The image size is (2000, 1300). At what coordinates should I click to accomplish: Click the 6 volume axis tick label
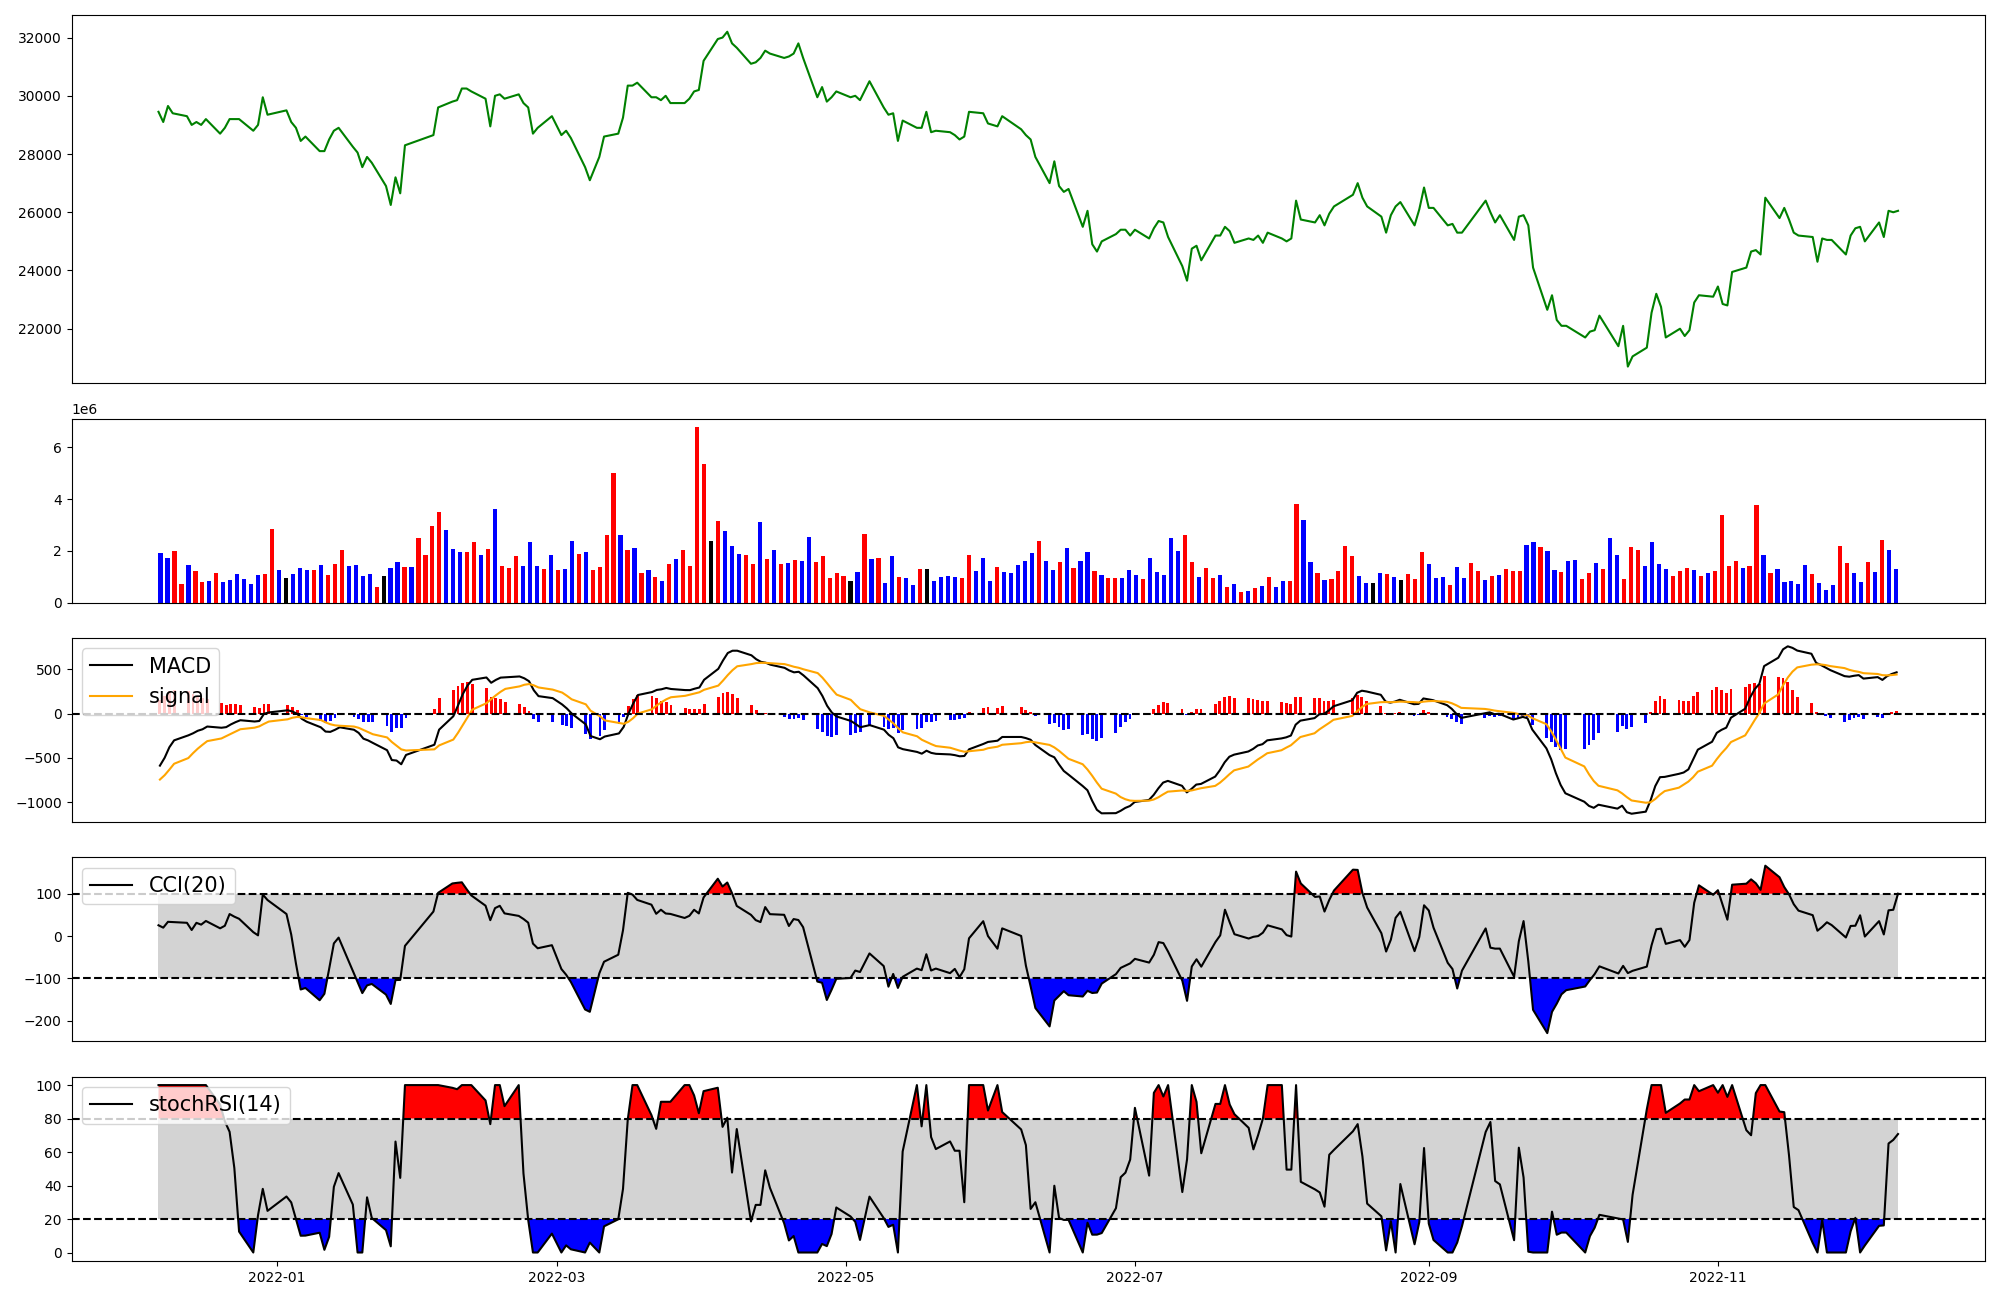(x=57, y=448)
